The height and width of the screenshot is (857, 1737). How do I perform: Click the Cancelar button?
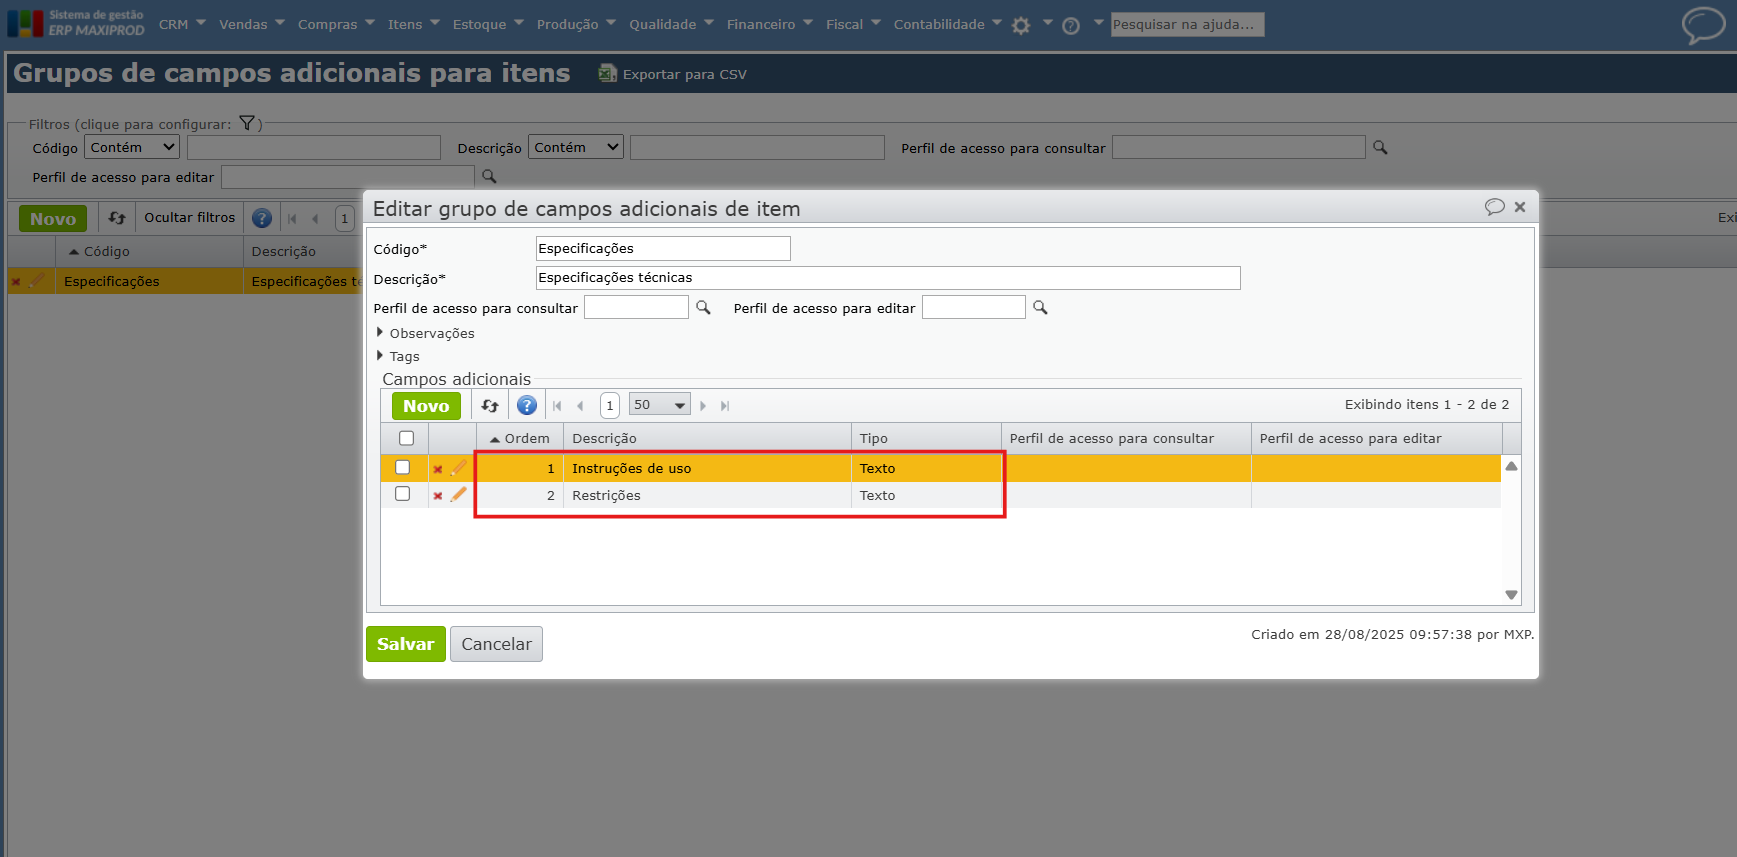click(x=496, y=644)
